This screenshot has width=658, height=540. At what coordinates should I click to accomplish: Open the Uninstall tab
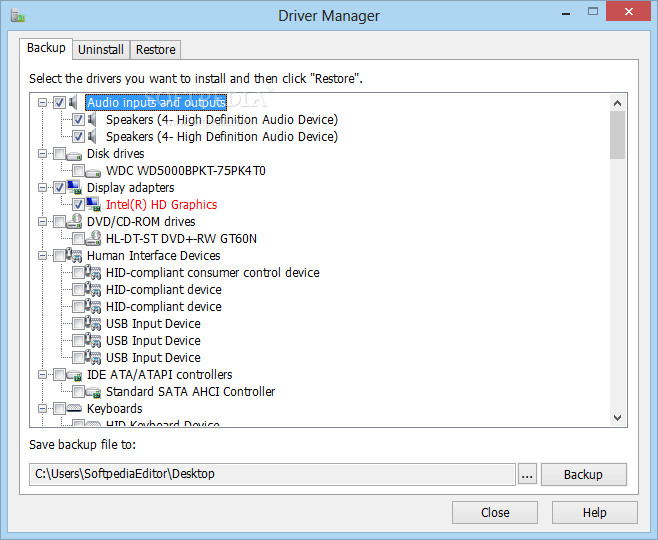(101, 50)
